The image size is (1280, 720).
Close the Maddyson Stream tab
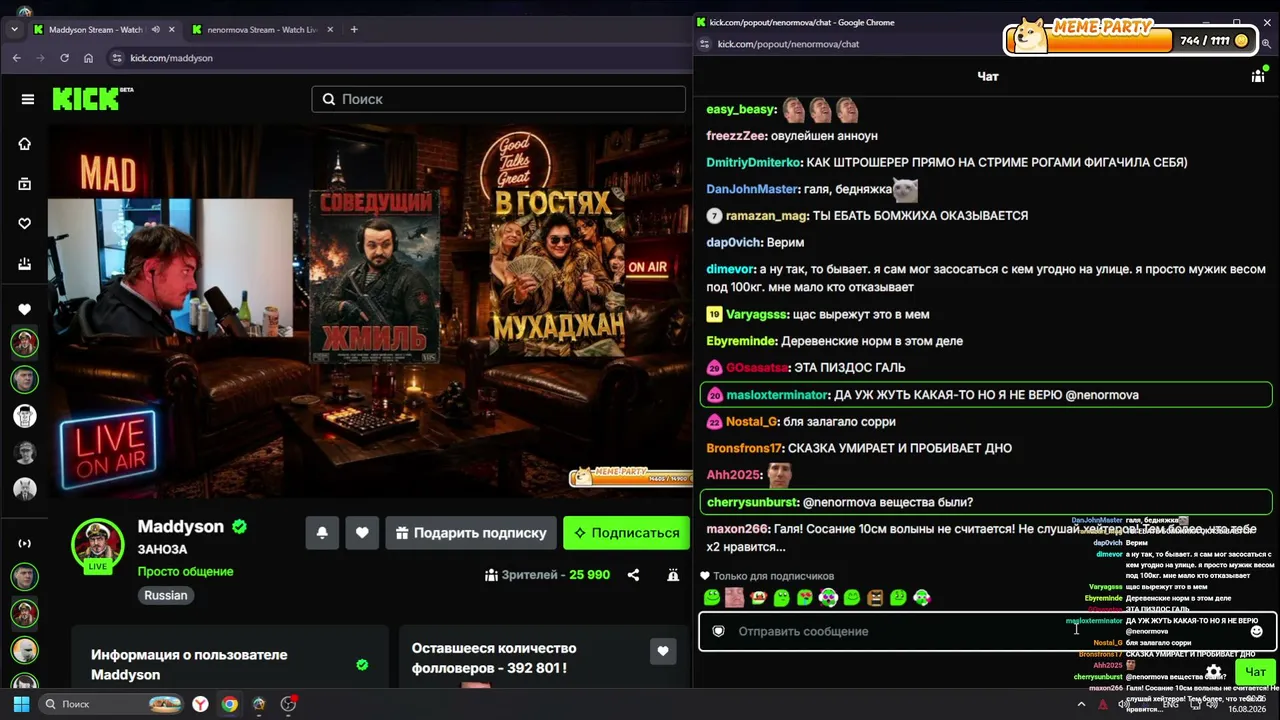point(171,30)
